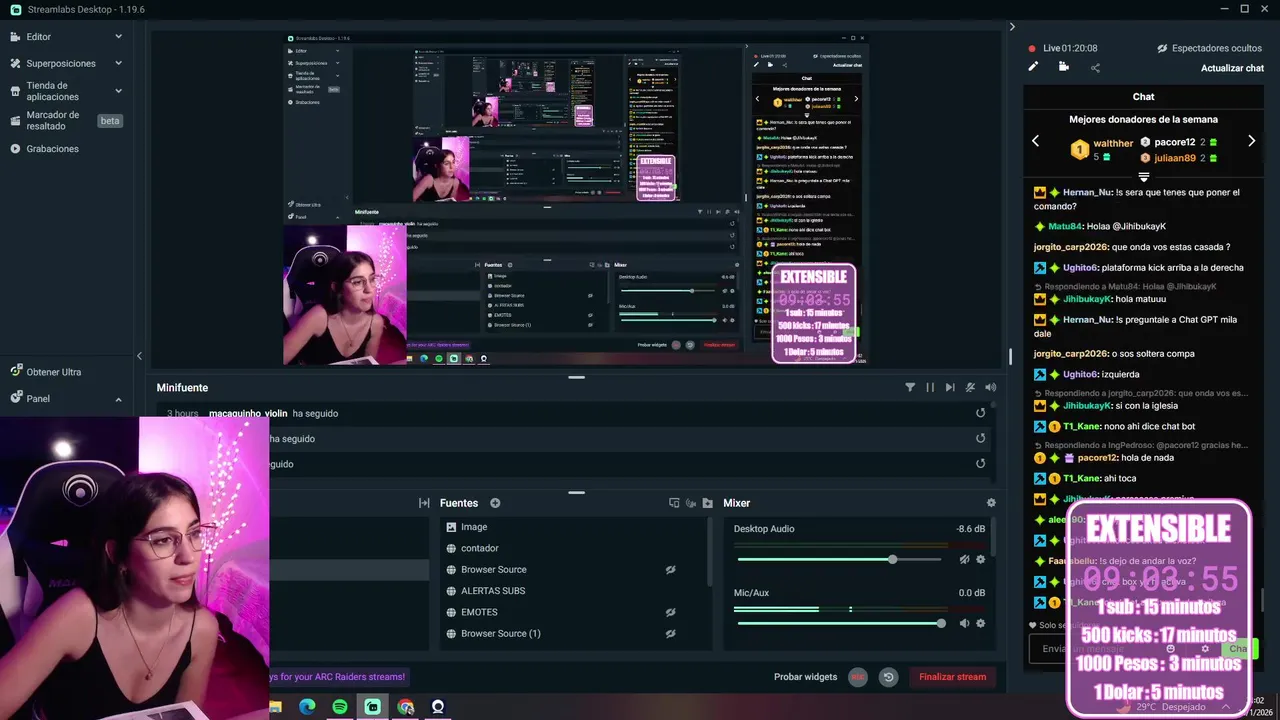Pause the Minifuente alert queue
1280x720 pixels.
(x=930, y=387)
